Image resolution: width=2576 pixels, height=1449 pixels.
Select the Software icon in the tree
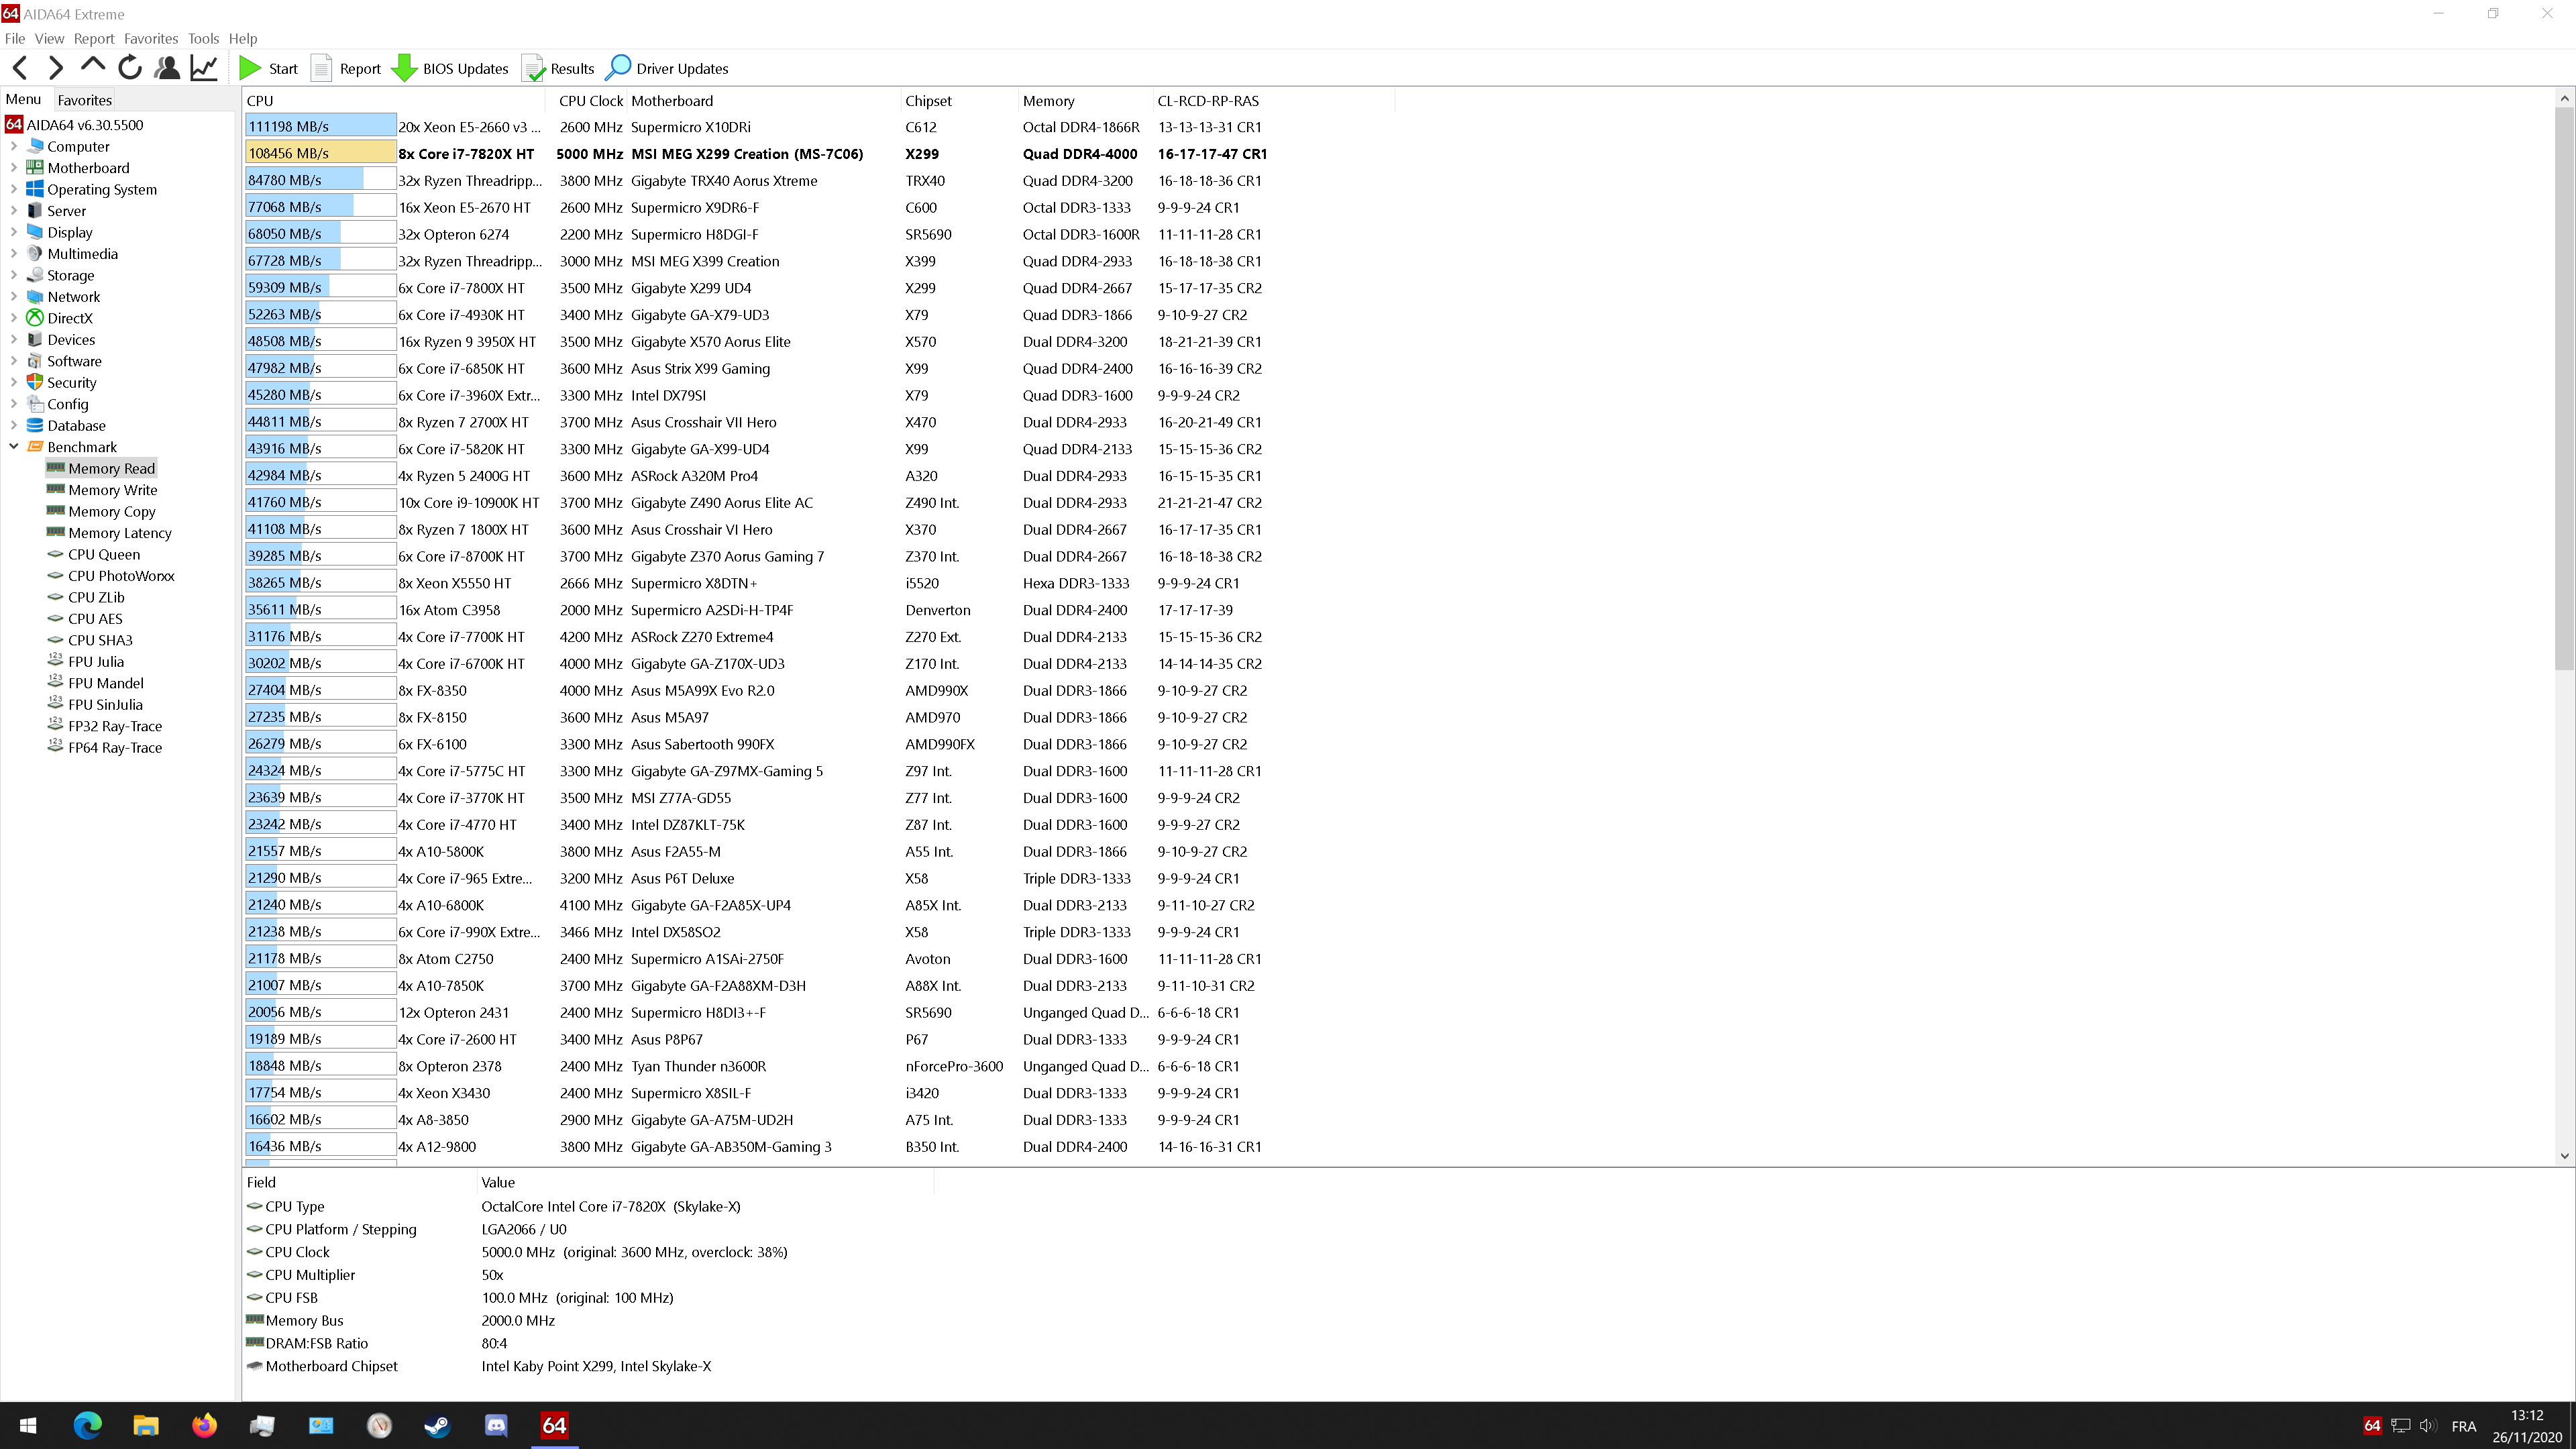point(35,361)
